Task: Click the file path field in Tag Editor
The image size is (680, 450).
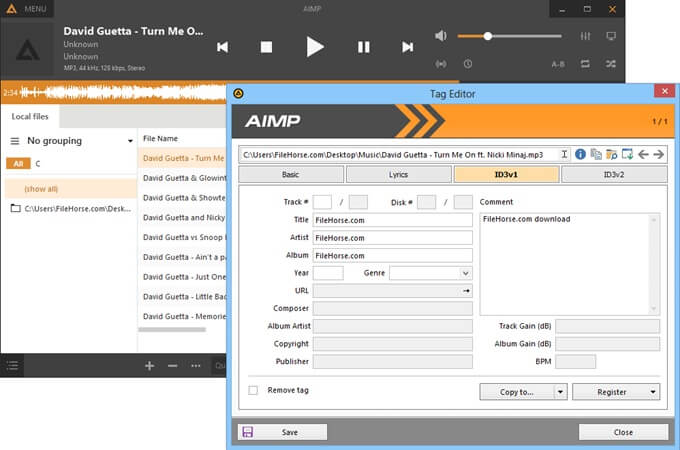Action: (399, 155)
